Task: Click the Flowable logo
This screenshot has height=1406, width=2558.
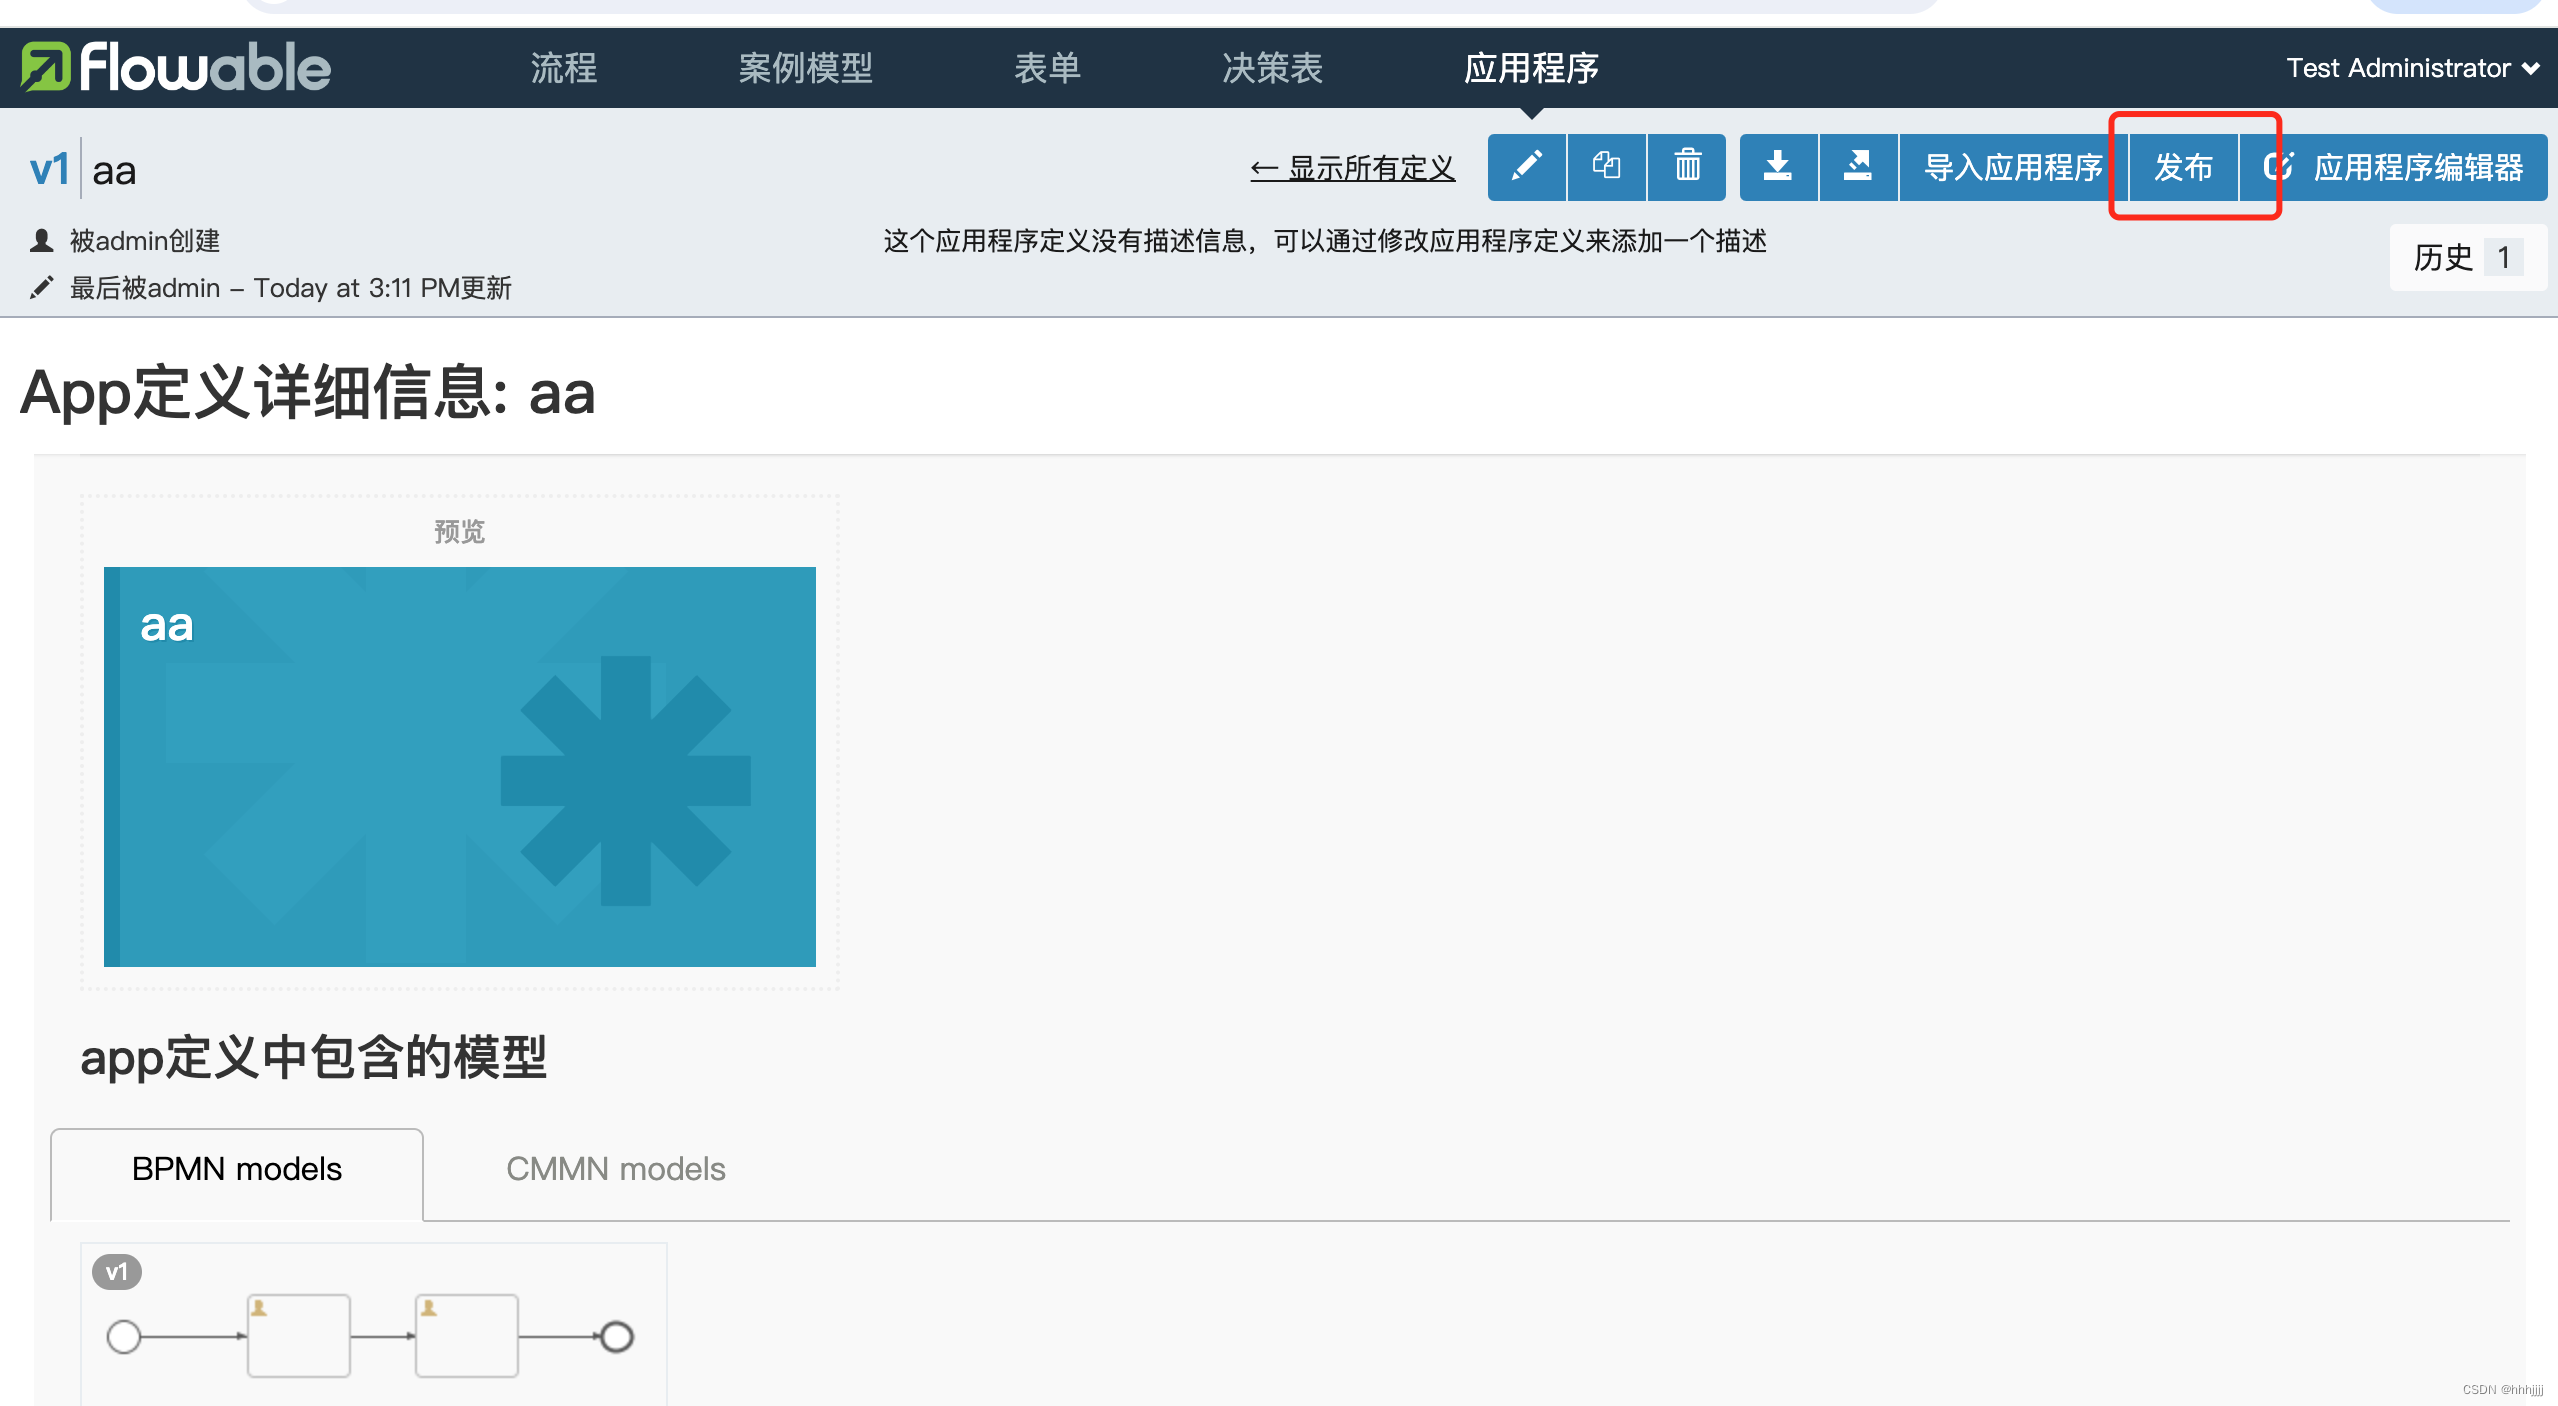Action: click(176, 68)
